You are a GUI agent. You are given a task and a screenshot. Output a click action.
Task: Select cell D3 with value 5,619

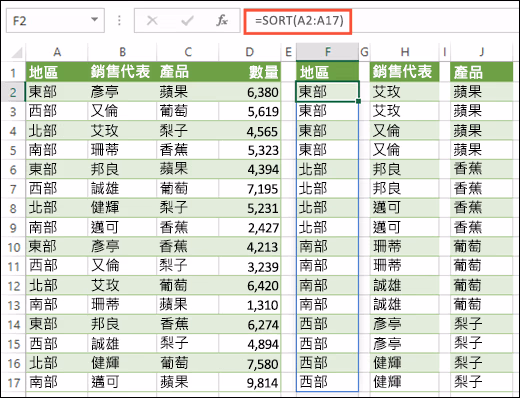point(250,111)
